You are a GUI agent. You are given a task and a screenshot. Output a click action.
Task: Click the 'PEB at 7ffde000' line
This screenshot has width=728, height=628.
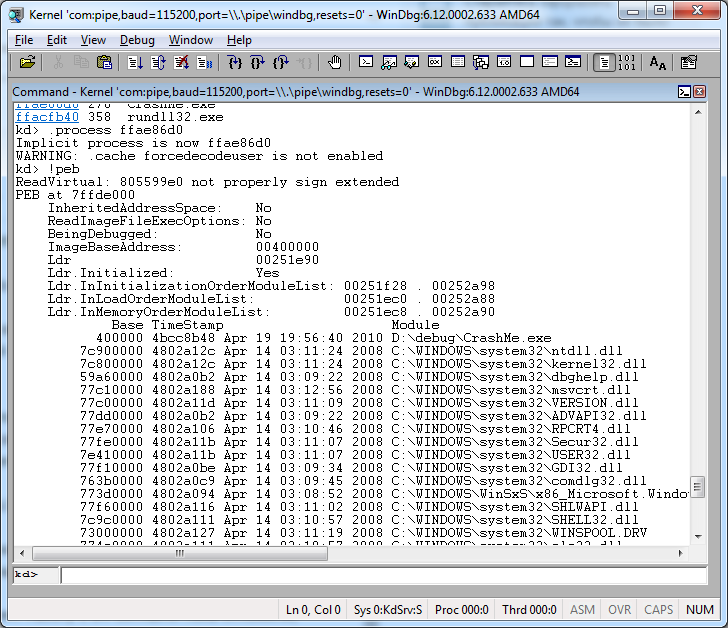tap(75, 195)
